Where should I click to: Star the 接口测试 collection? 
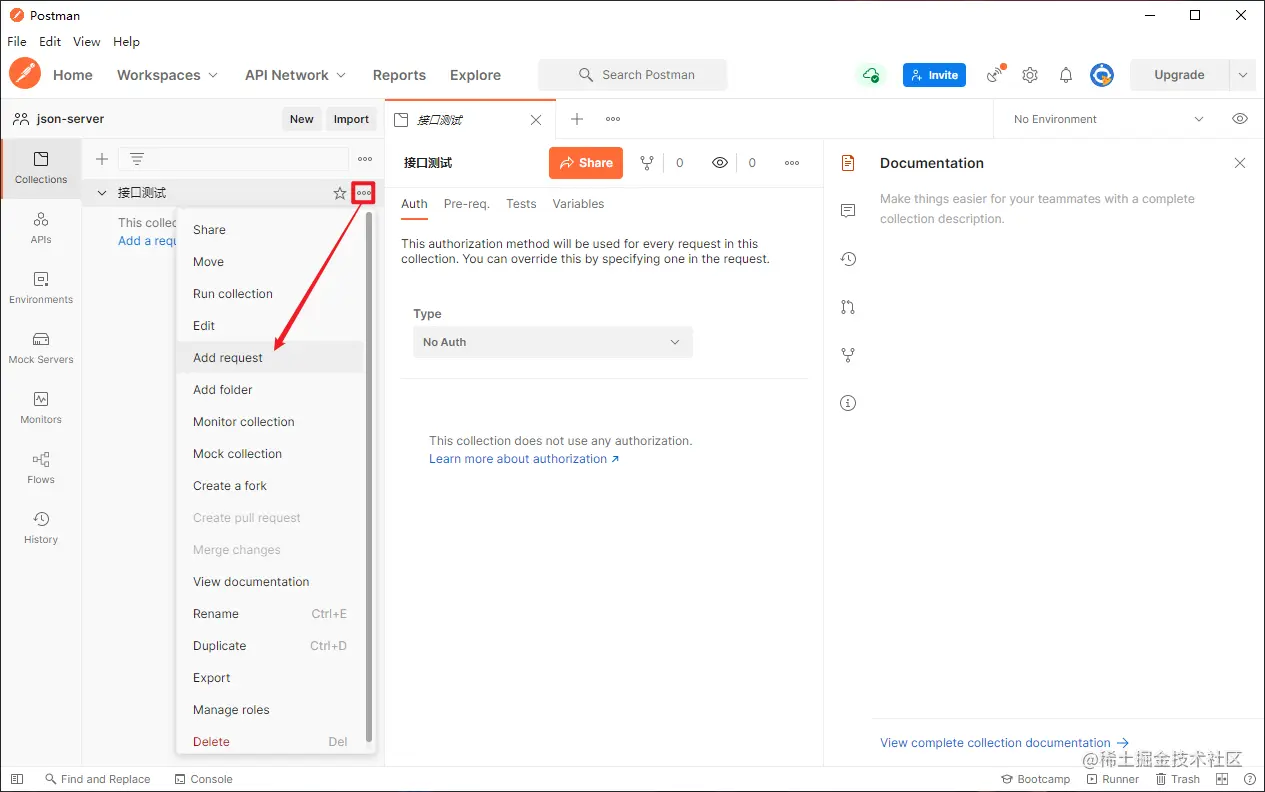[340, 193]
